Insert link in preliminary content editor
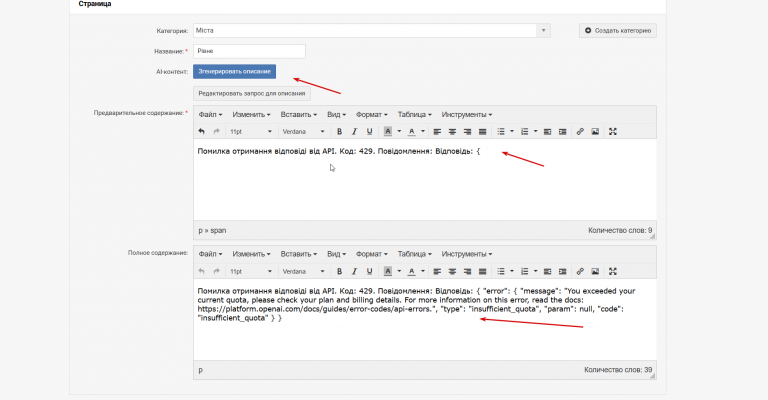Screen dimensions: 768x400 point(580,132)
